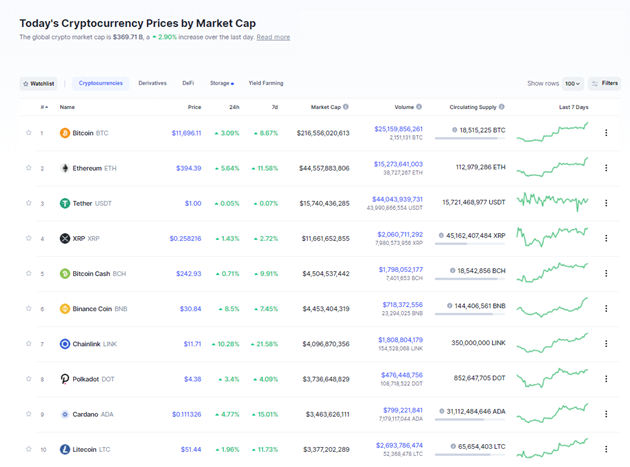Open Tether last 7 days sparkline chart
This screenshot has height=467, width=630.
coord(552,202)
